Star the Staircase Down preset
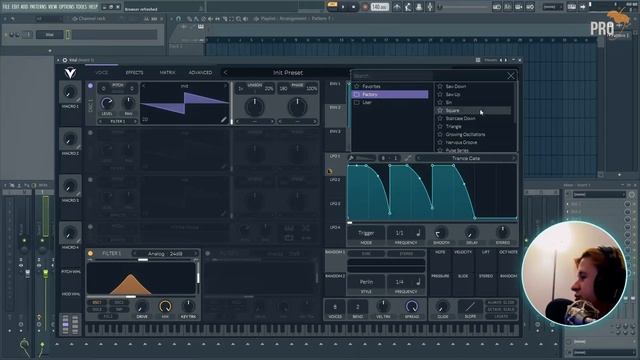This screenshot has width=640, height=360. pos(440,118)
